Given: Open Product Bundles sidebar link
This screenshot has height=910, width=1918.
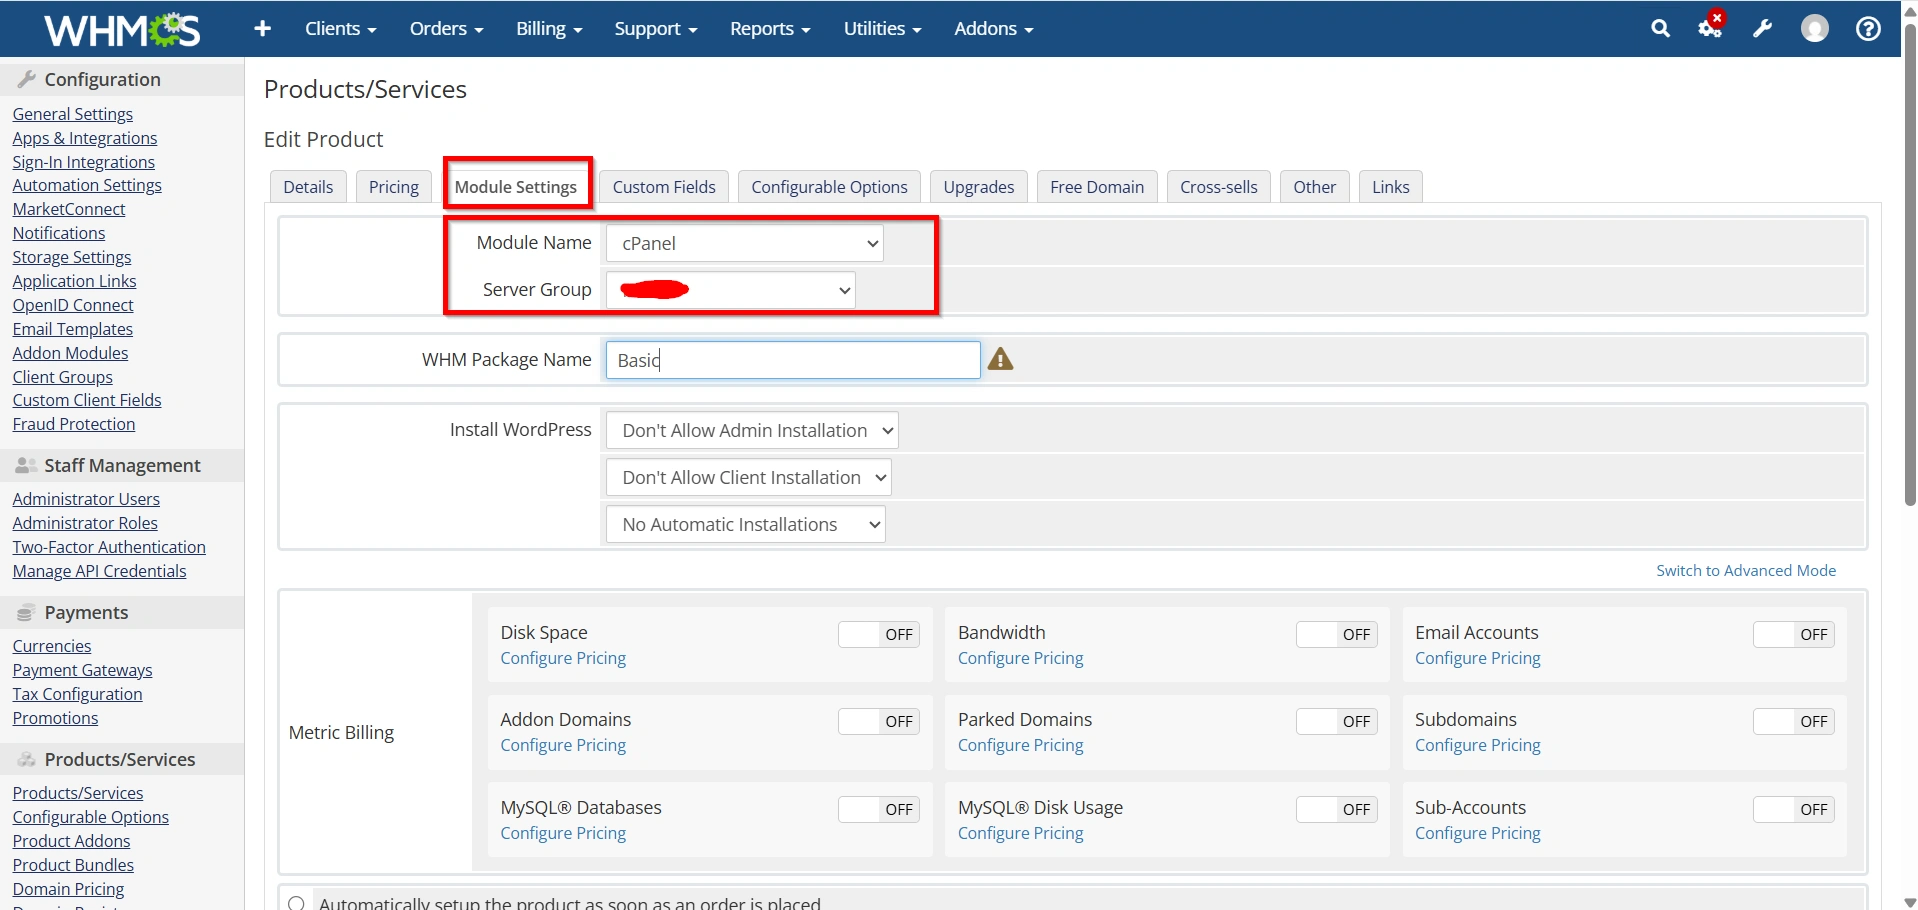Looking at the screenshot, I should click(73, 865).
